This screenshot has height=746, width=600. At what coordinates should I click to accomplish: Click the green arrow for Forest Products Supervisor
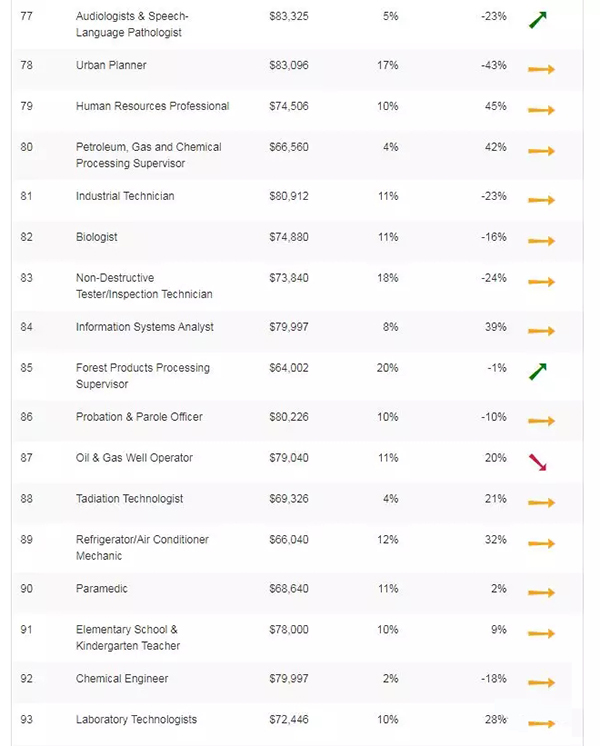pyautogui.click(x=538, y=372)
